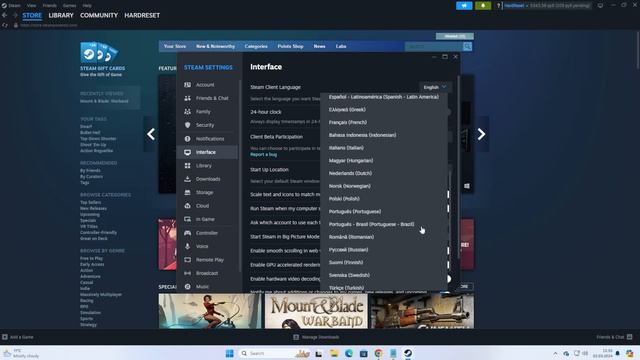640x360 pixels.
Task: Switch to the COMMUNITY tab
Action: [99, 16]
